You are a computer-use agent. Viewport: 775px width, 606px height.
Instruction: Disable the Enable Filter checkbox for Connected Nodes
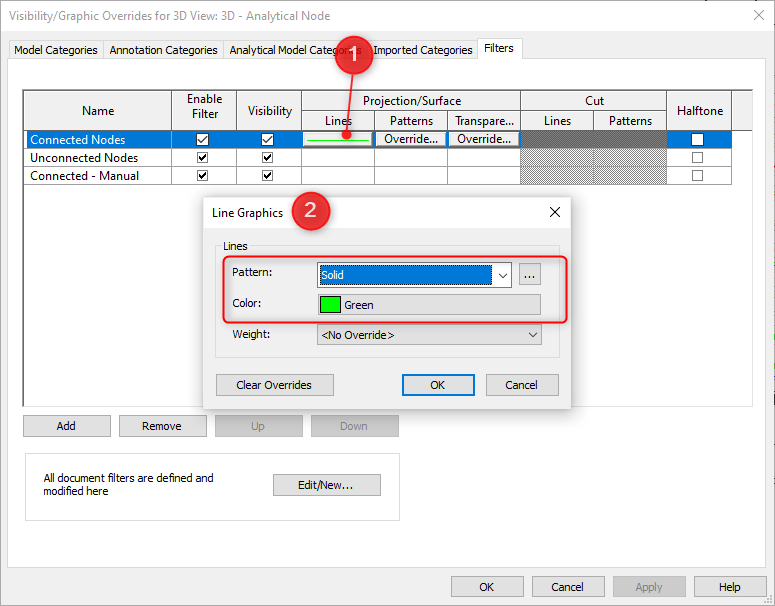click(x=203, y=140)
